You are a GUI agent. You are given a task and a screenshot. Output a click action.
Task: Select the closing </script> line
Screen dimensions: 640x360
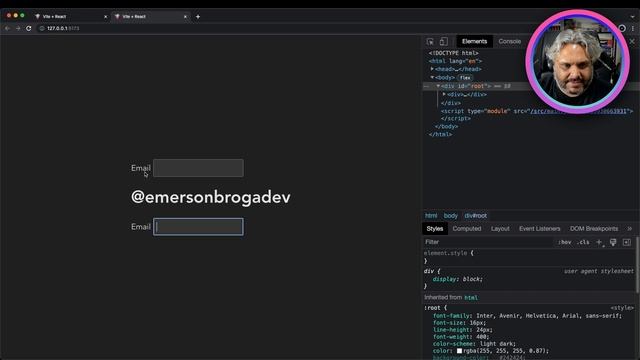(x=456, y=118)
